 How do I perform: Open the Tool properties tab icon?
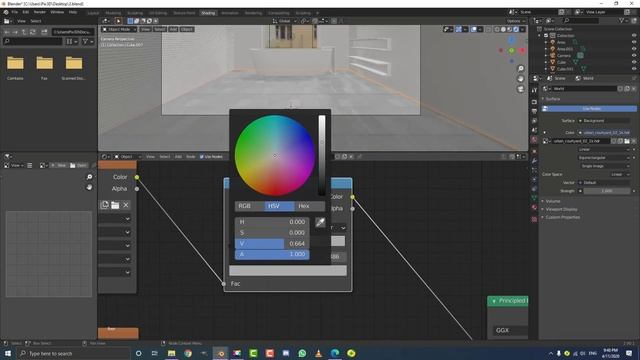pos(534,90)
